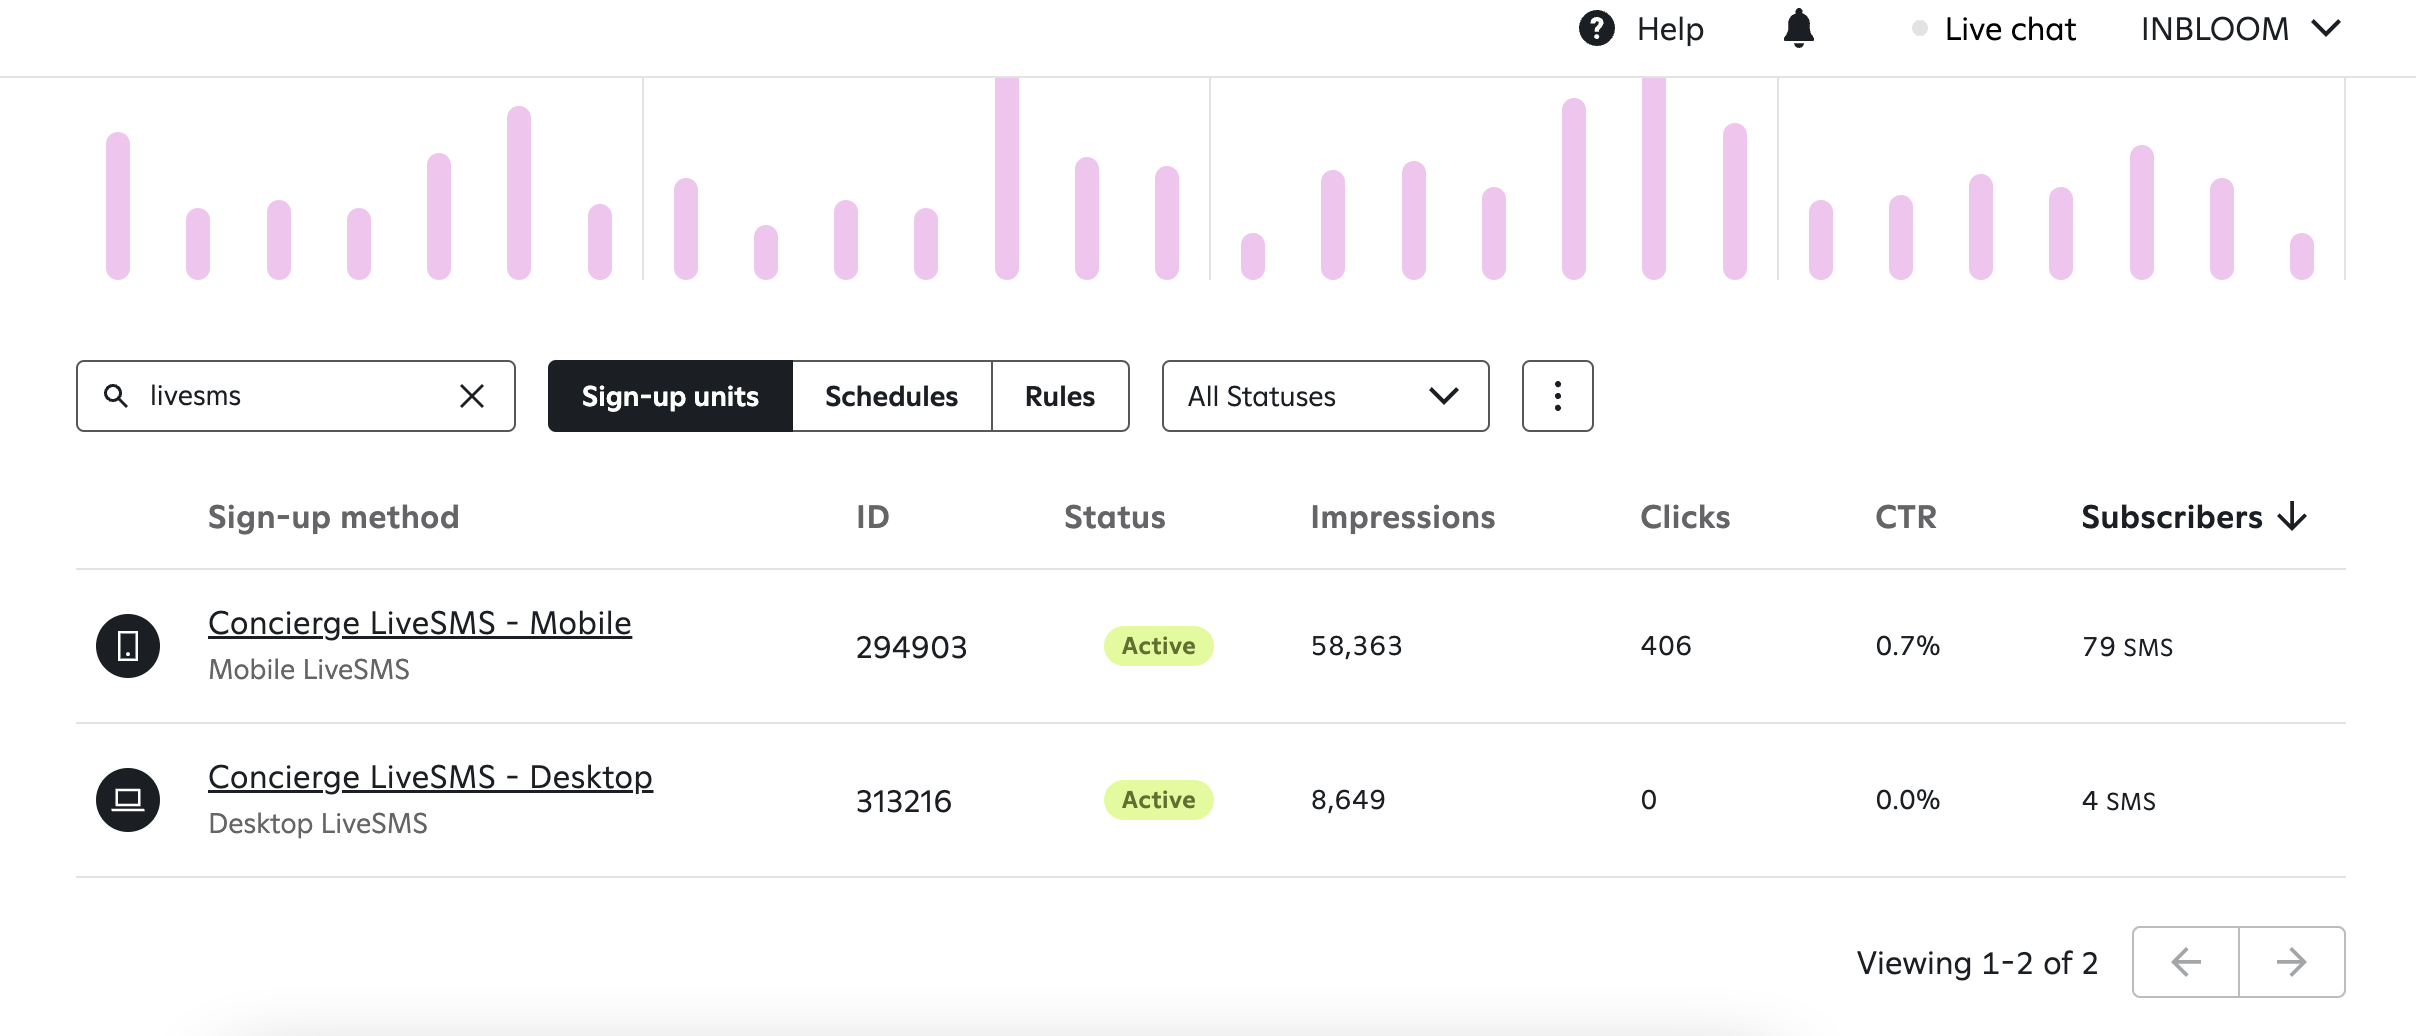The width and height of the screenshot is (2416, 1036).
Task: Open the three-dot more options menu
Action: [1557, 396]
